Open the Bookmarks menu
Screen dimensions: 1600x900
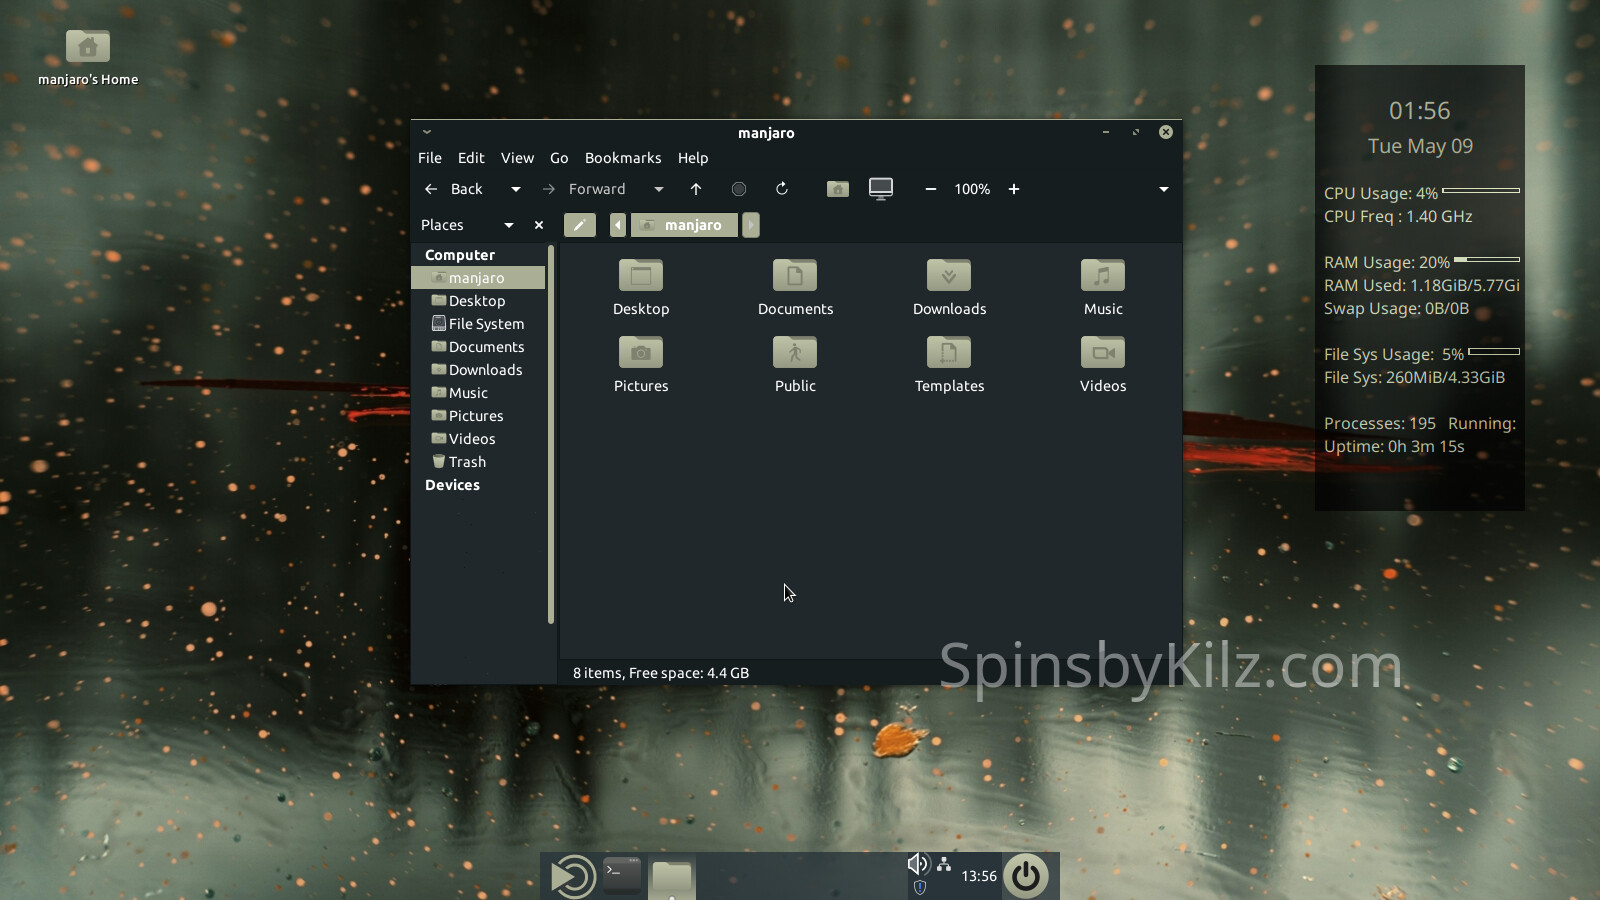click(x=622, y=158)
